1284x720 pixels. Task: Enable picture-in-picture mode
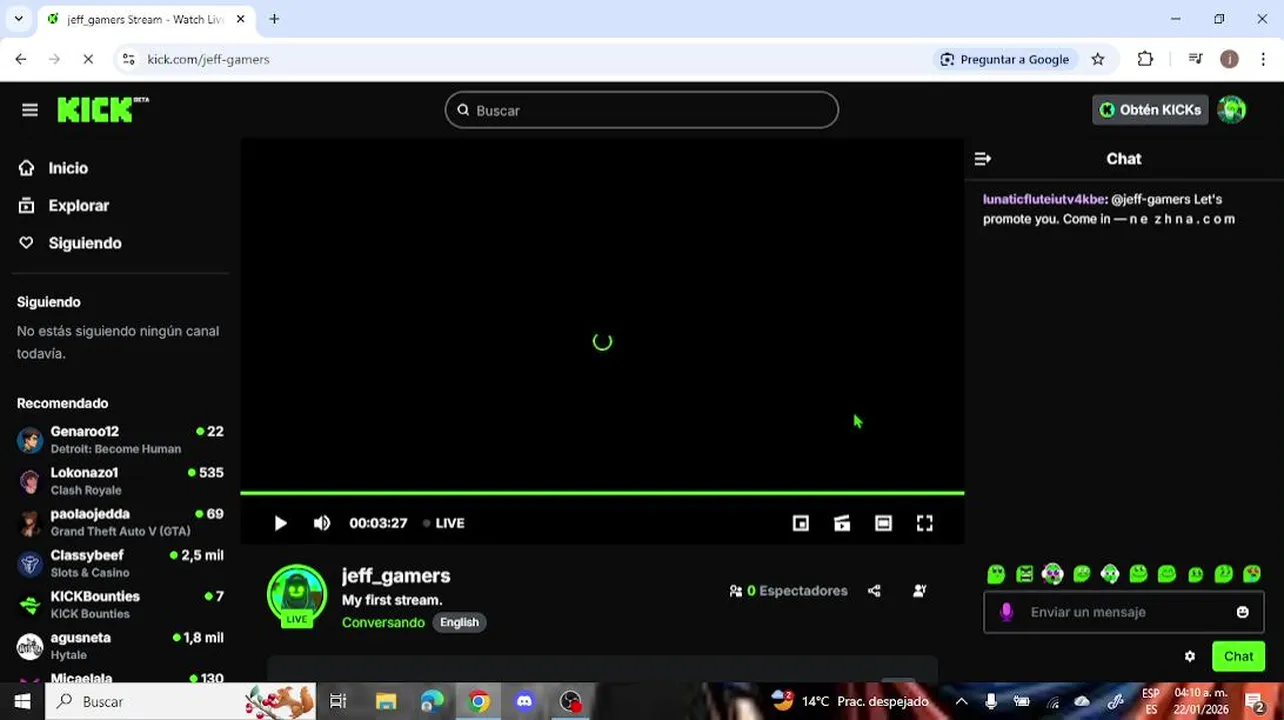(801, 523)
